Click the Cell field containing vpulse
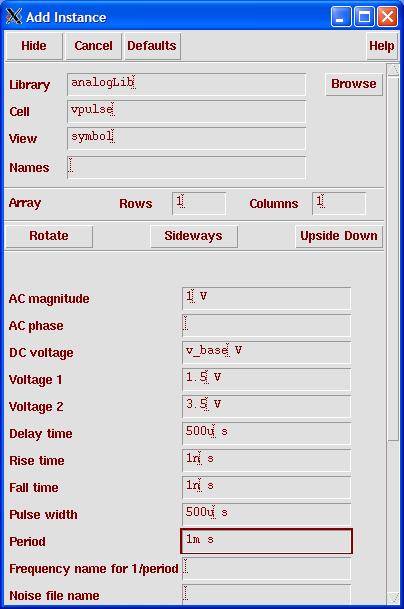 186,111
